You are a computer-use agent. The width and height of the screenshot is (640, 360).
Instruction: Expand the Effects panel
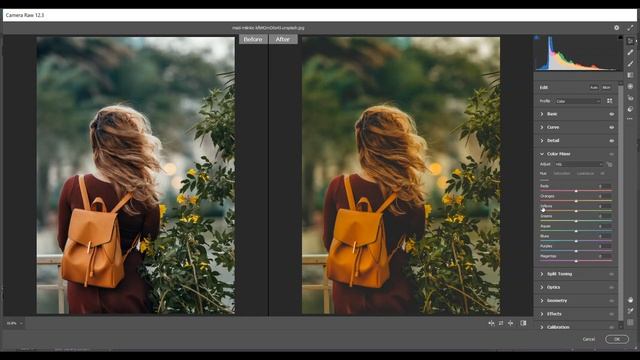coord(542,314)
